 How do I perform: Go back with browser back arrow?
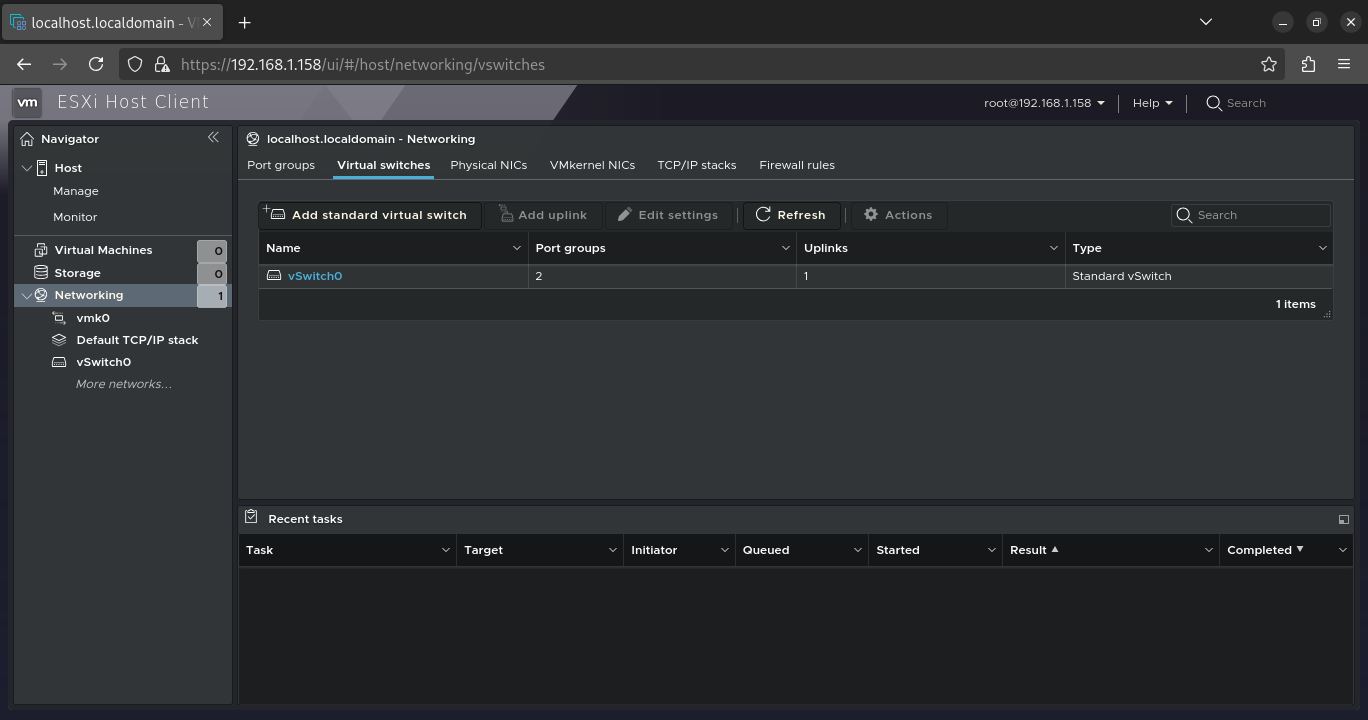click(x=24, y=64)
